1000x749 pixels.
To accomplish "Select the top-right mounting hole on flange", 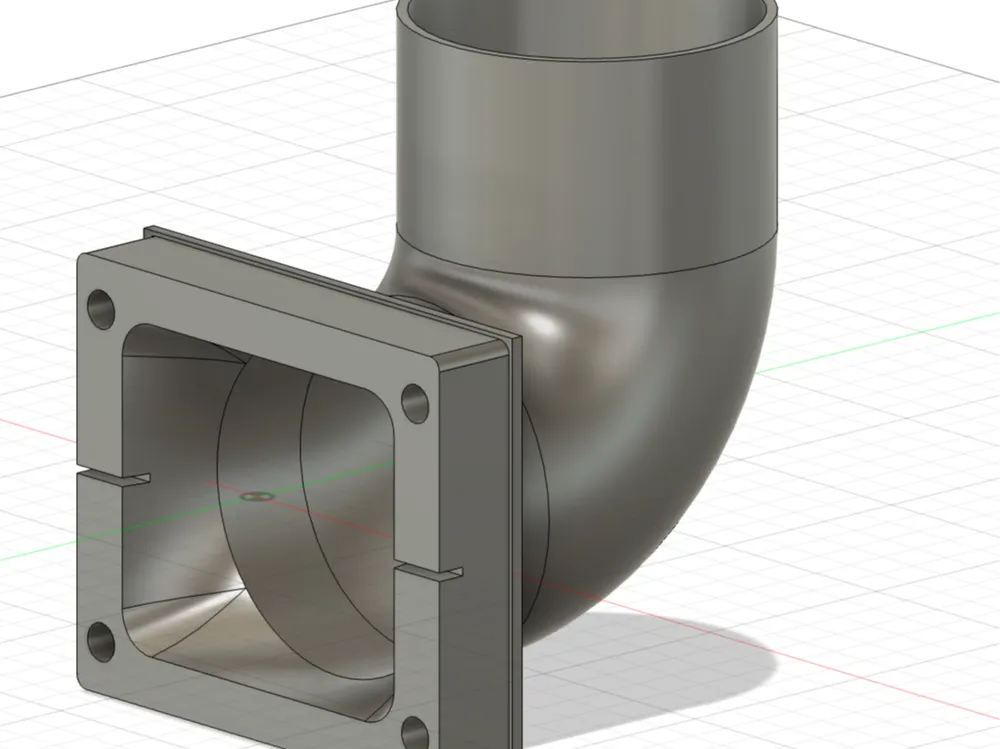I will (x=415, y=403).
